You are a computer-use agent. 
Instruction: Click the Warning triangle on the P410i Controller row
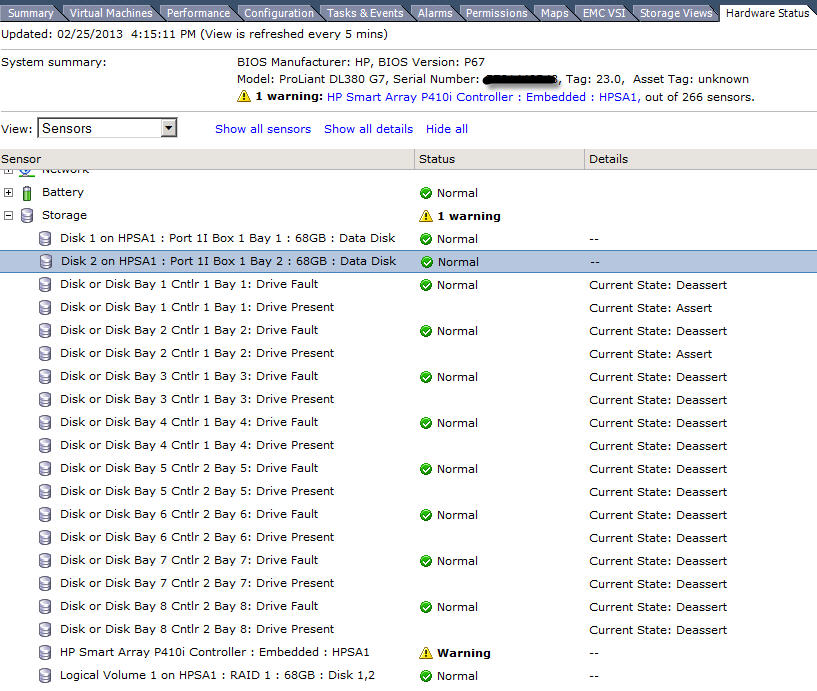426,653
